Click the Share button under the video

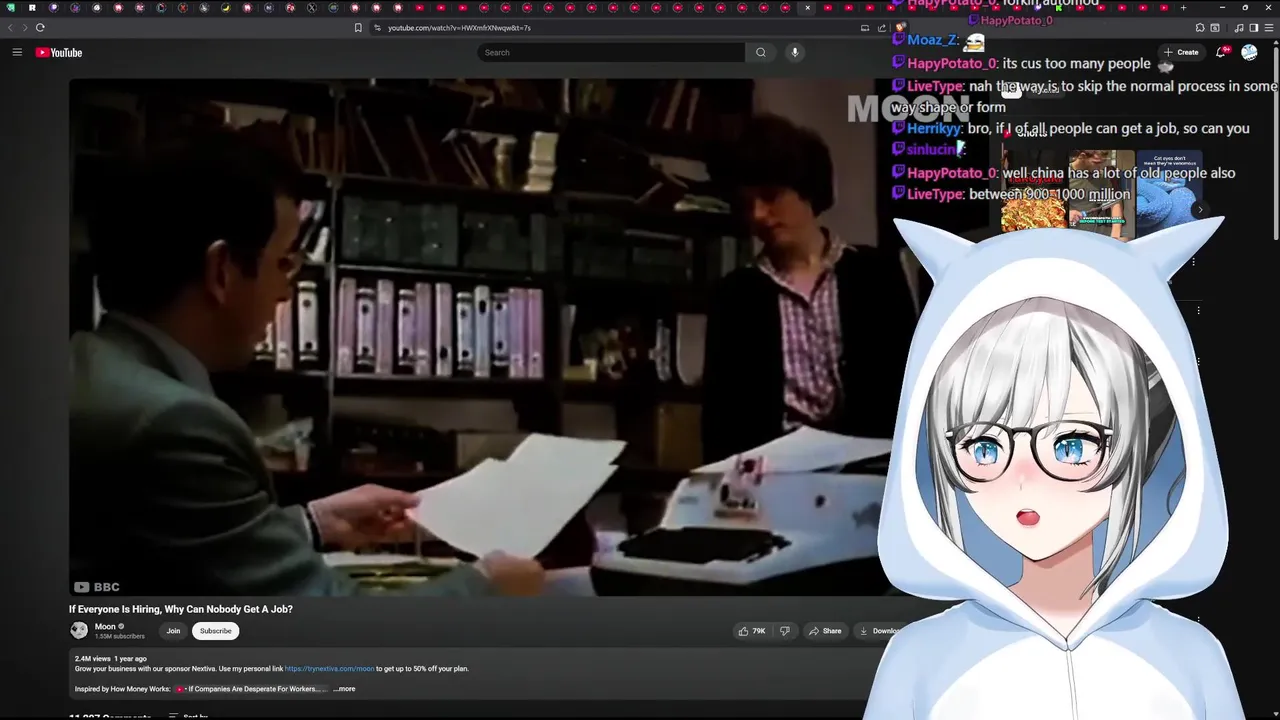(825, 631)
